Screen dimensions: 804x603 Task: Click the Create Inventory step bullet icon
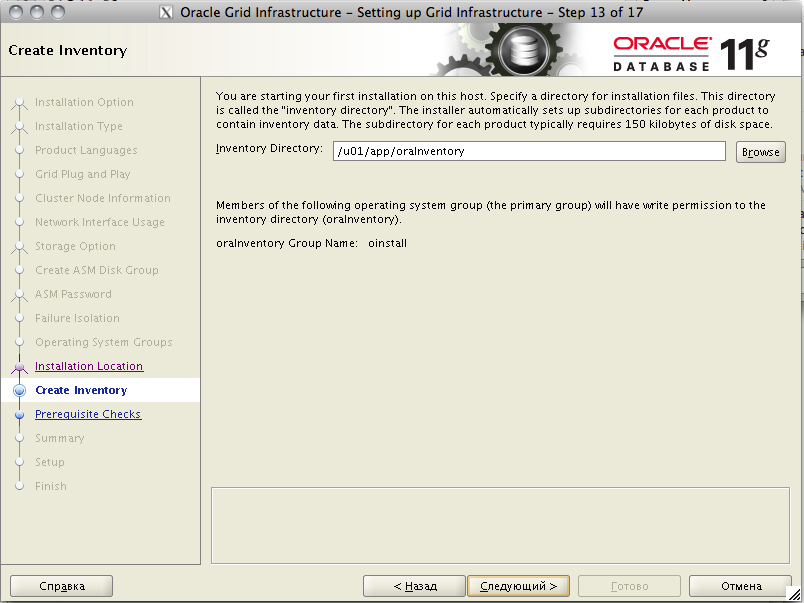pos(19,391)
